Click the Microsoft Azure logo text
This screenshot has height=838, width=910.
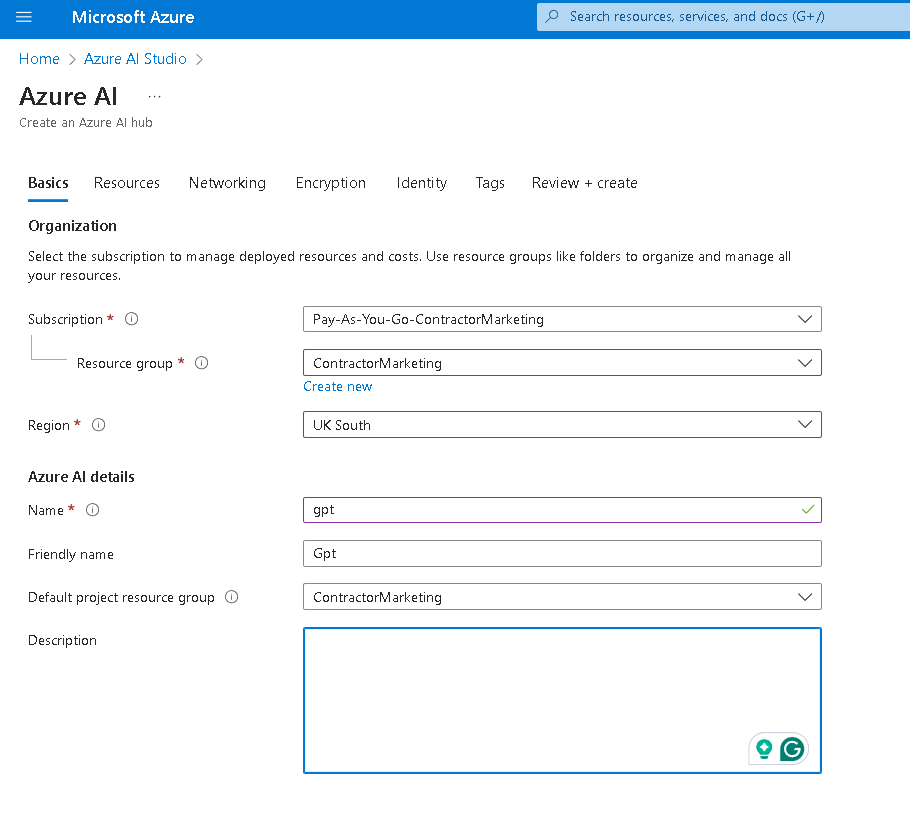(x=133, y=17)
